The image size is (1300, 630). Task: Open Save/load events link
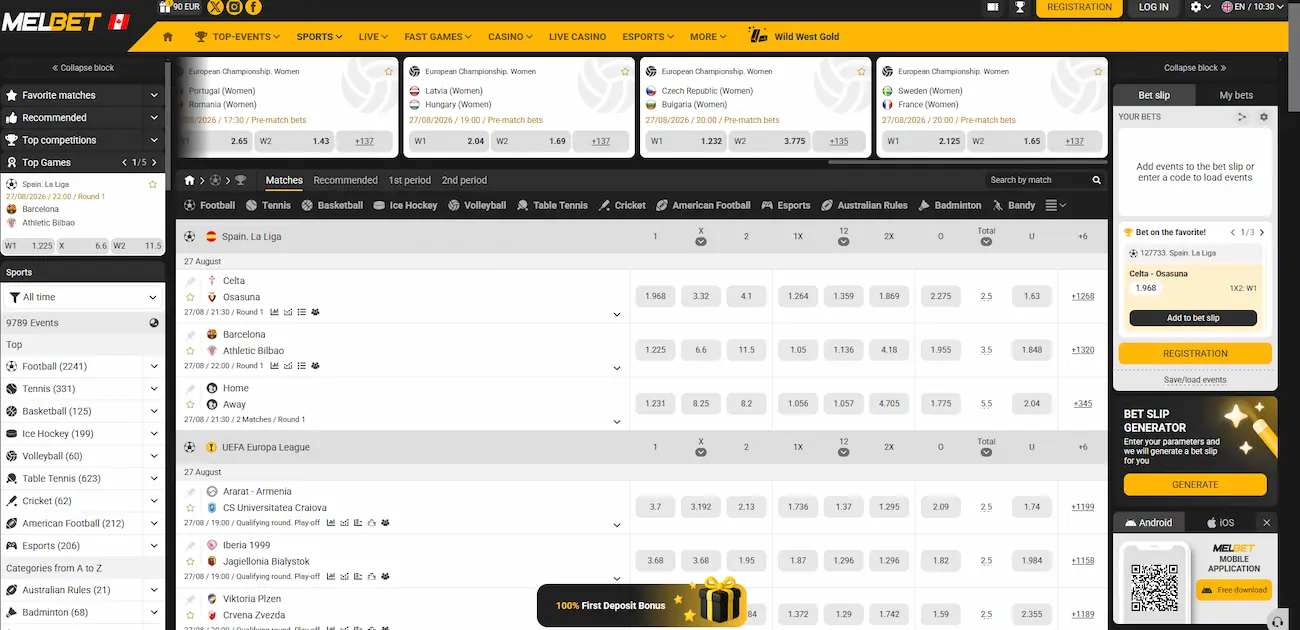click(x=1195, y=380)
